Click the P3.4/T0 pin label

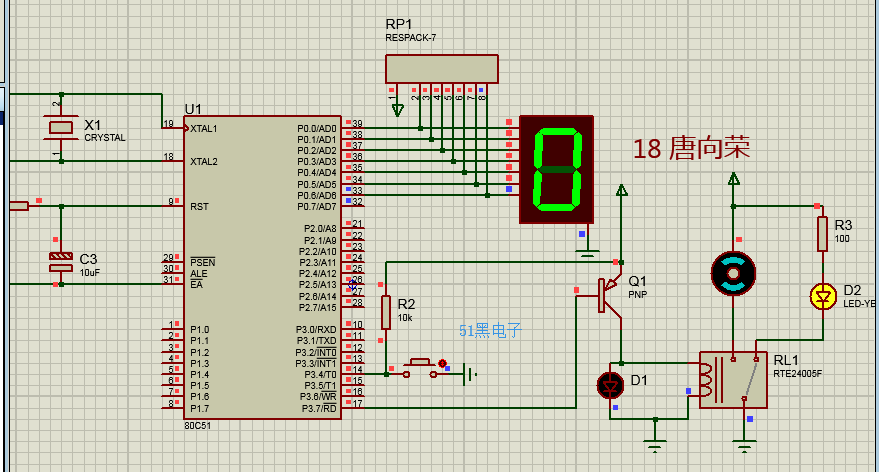point(320,374)
